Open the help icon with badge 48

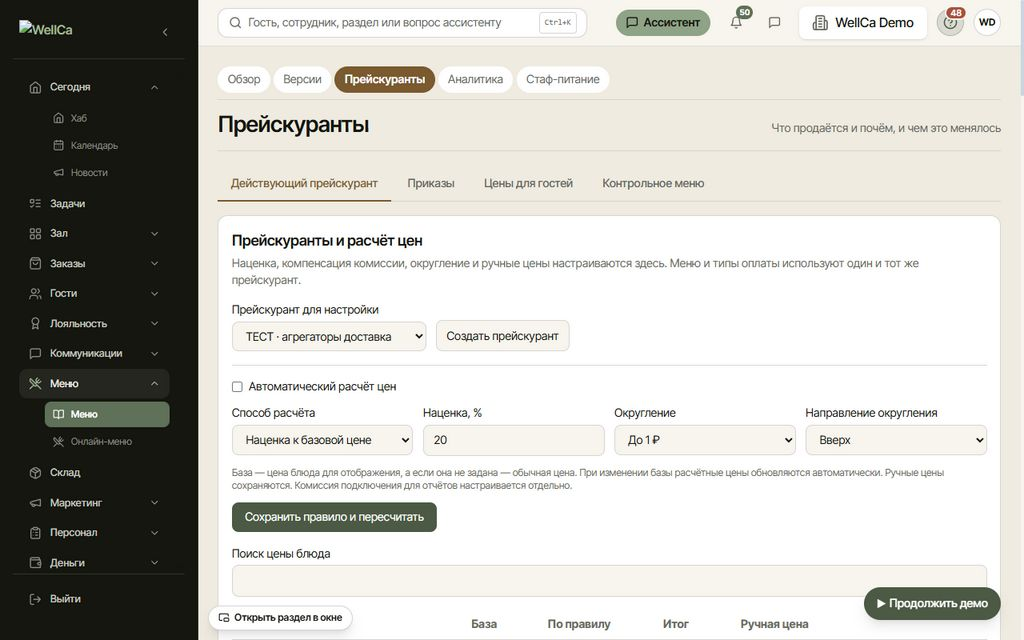click(x=950, y=23)
